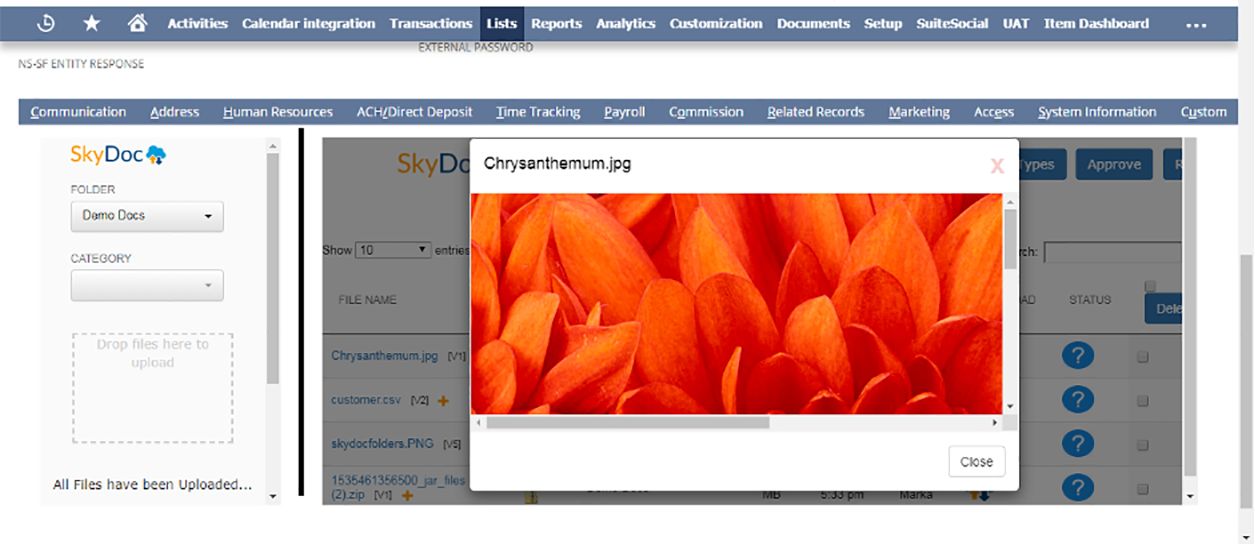
Task: Switch to the System Information subtab
Action: tap(1097, 112)
